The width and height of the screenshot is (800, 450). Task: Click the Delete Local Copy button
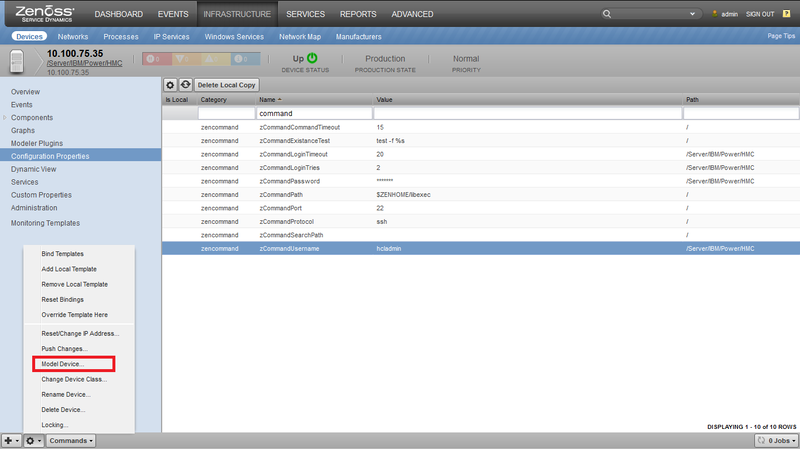click(227, 85)
